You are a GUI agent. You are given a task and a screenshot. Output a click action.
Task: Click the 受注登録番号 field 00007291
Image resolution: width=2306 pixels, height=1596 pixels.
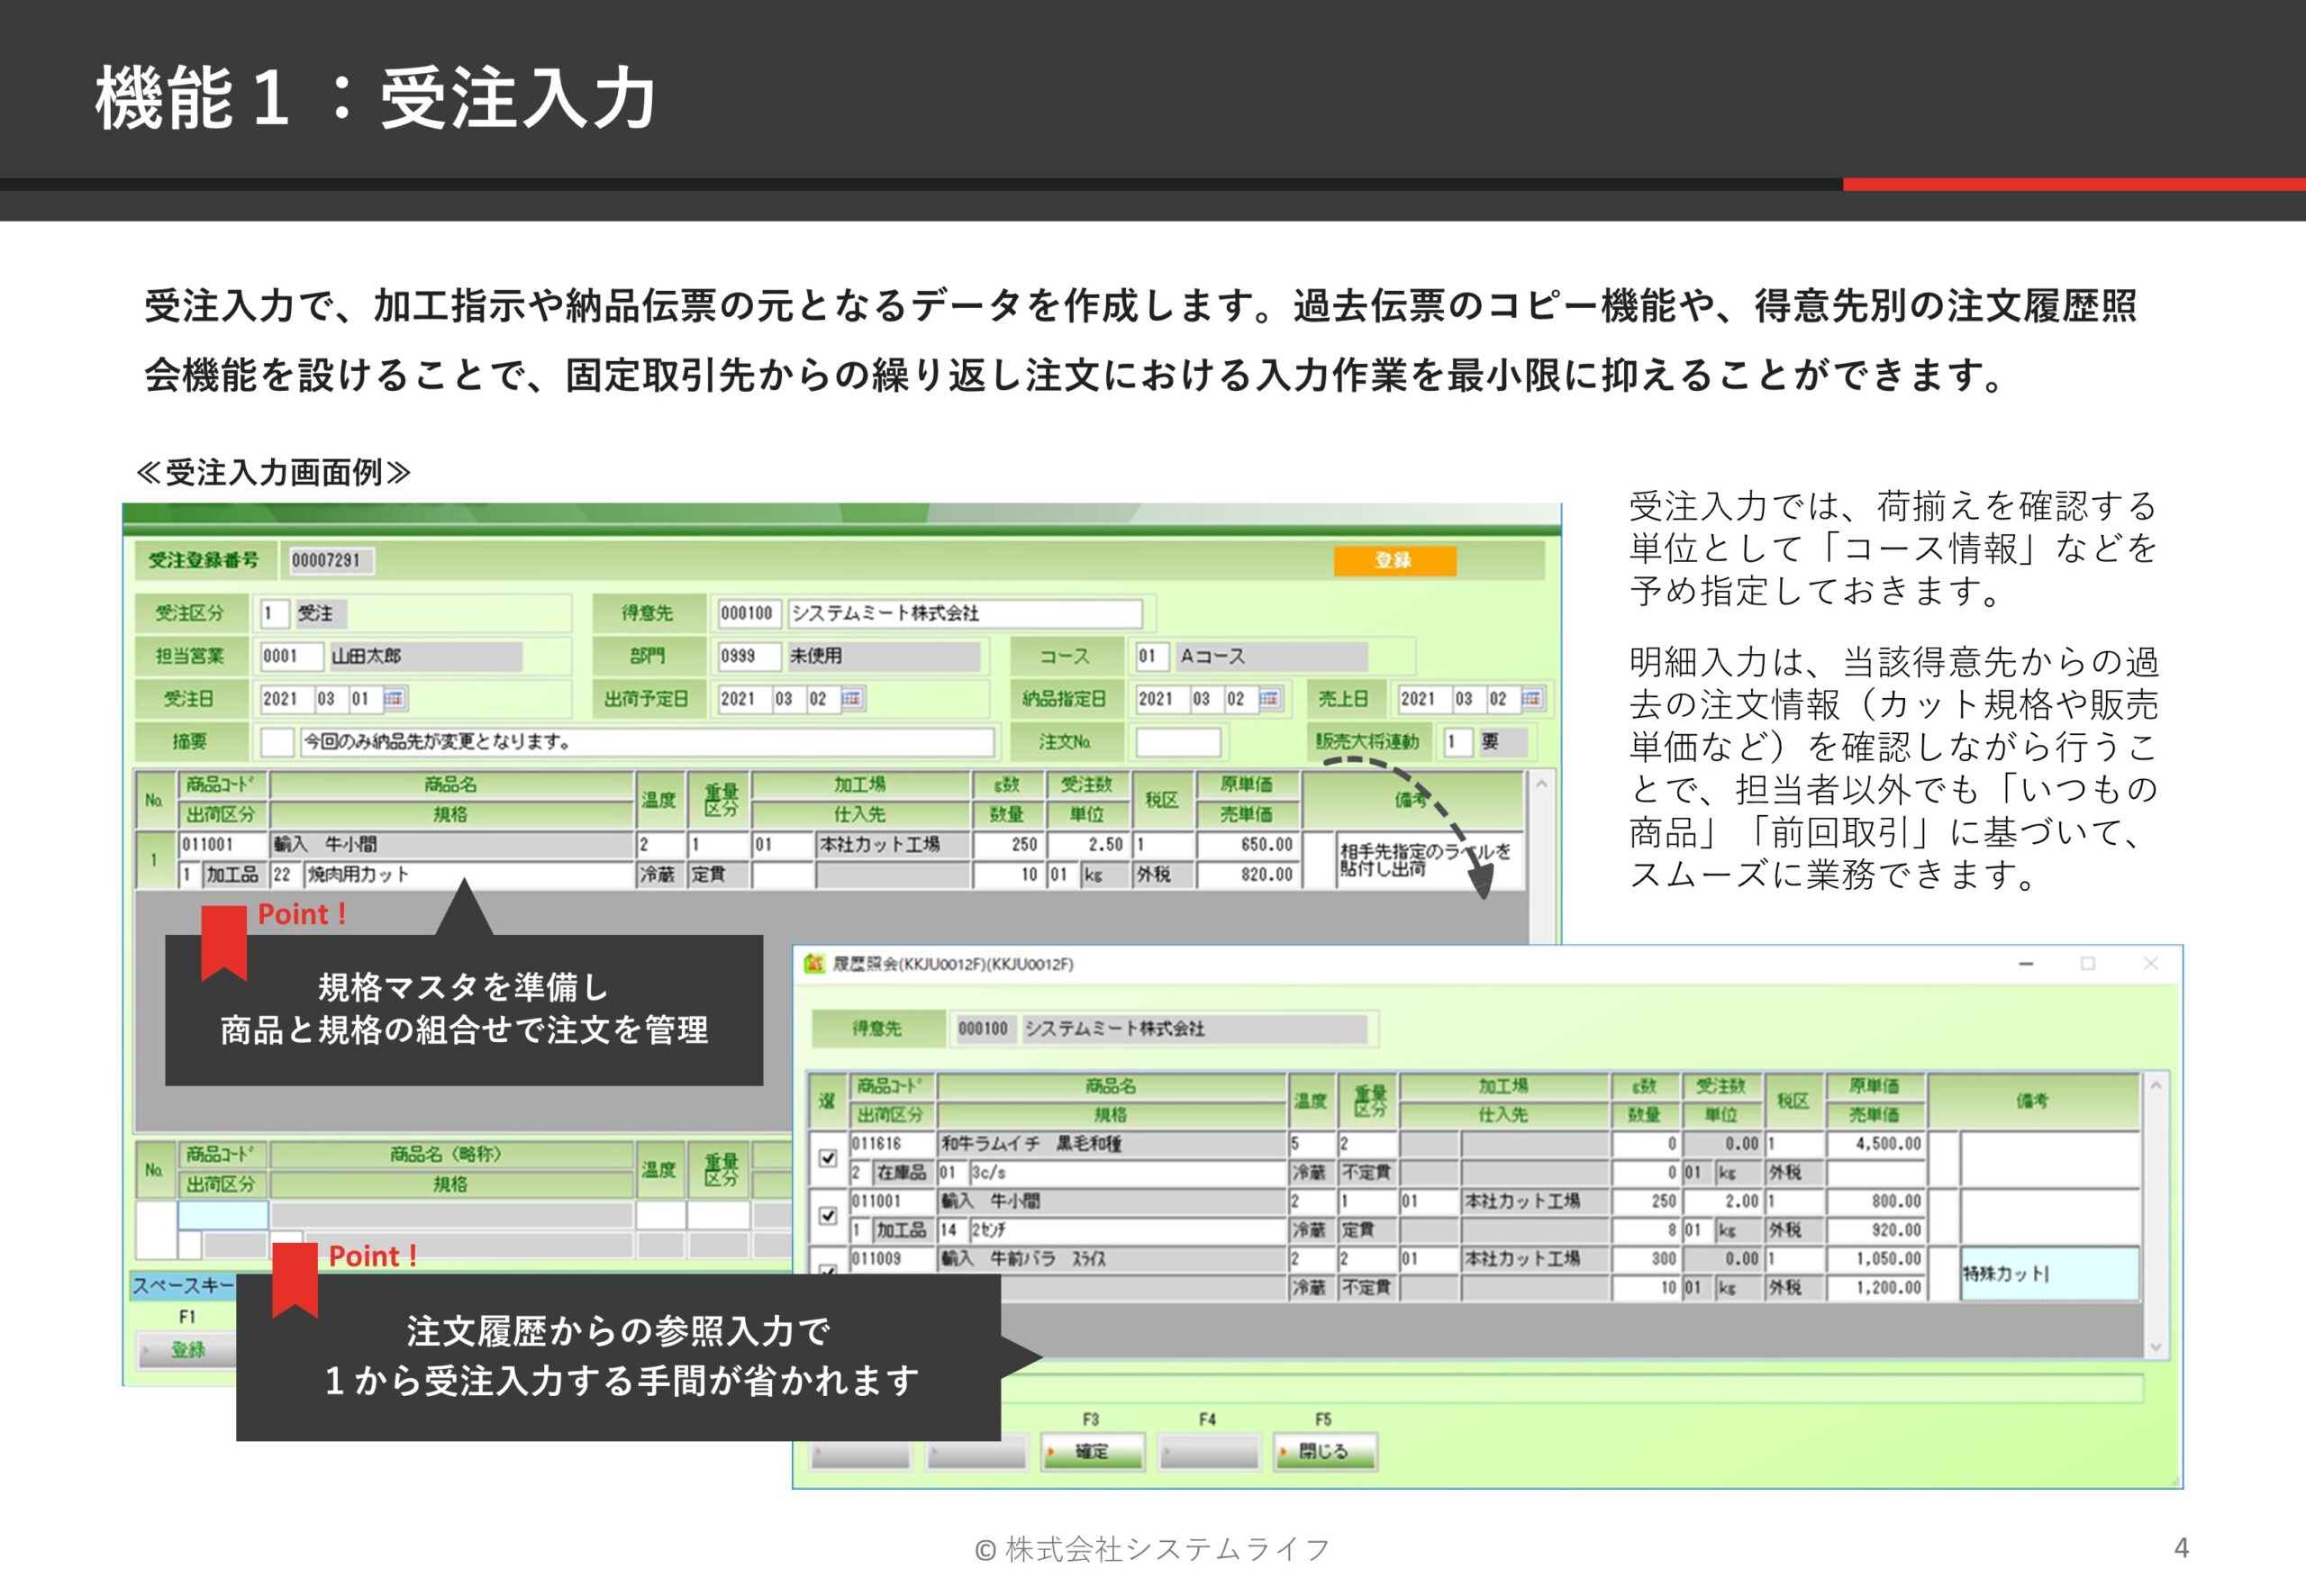click(331, 560)
